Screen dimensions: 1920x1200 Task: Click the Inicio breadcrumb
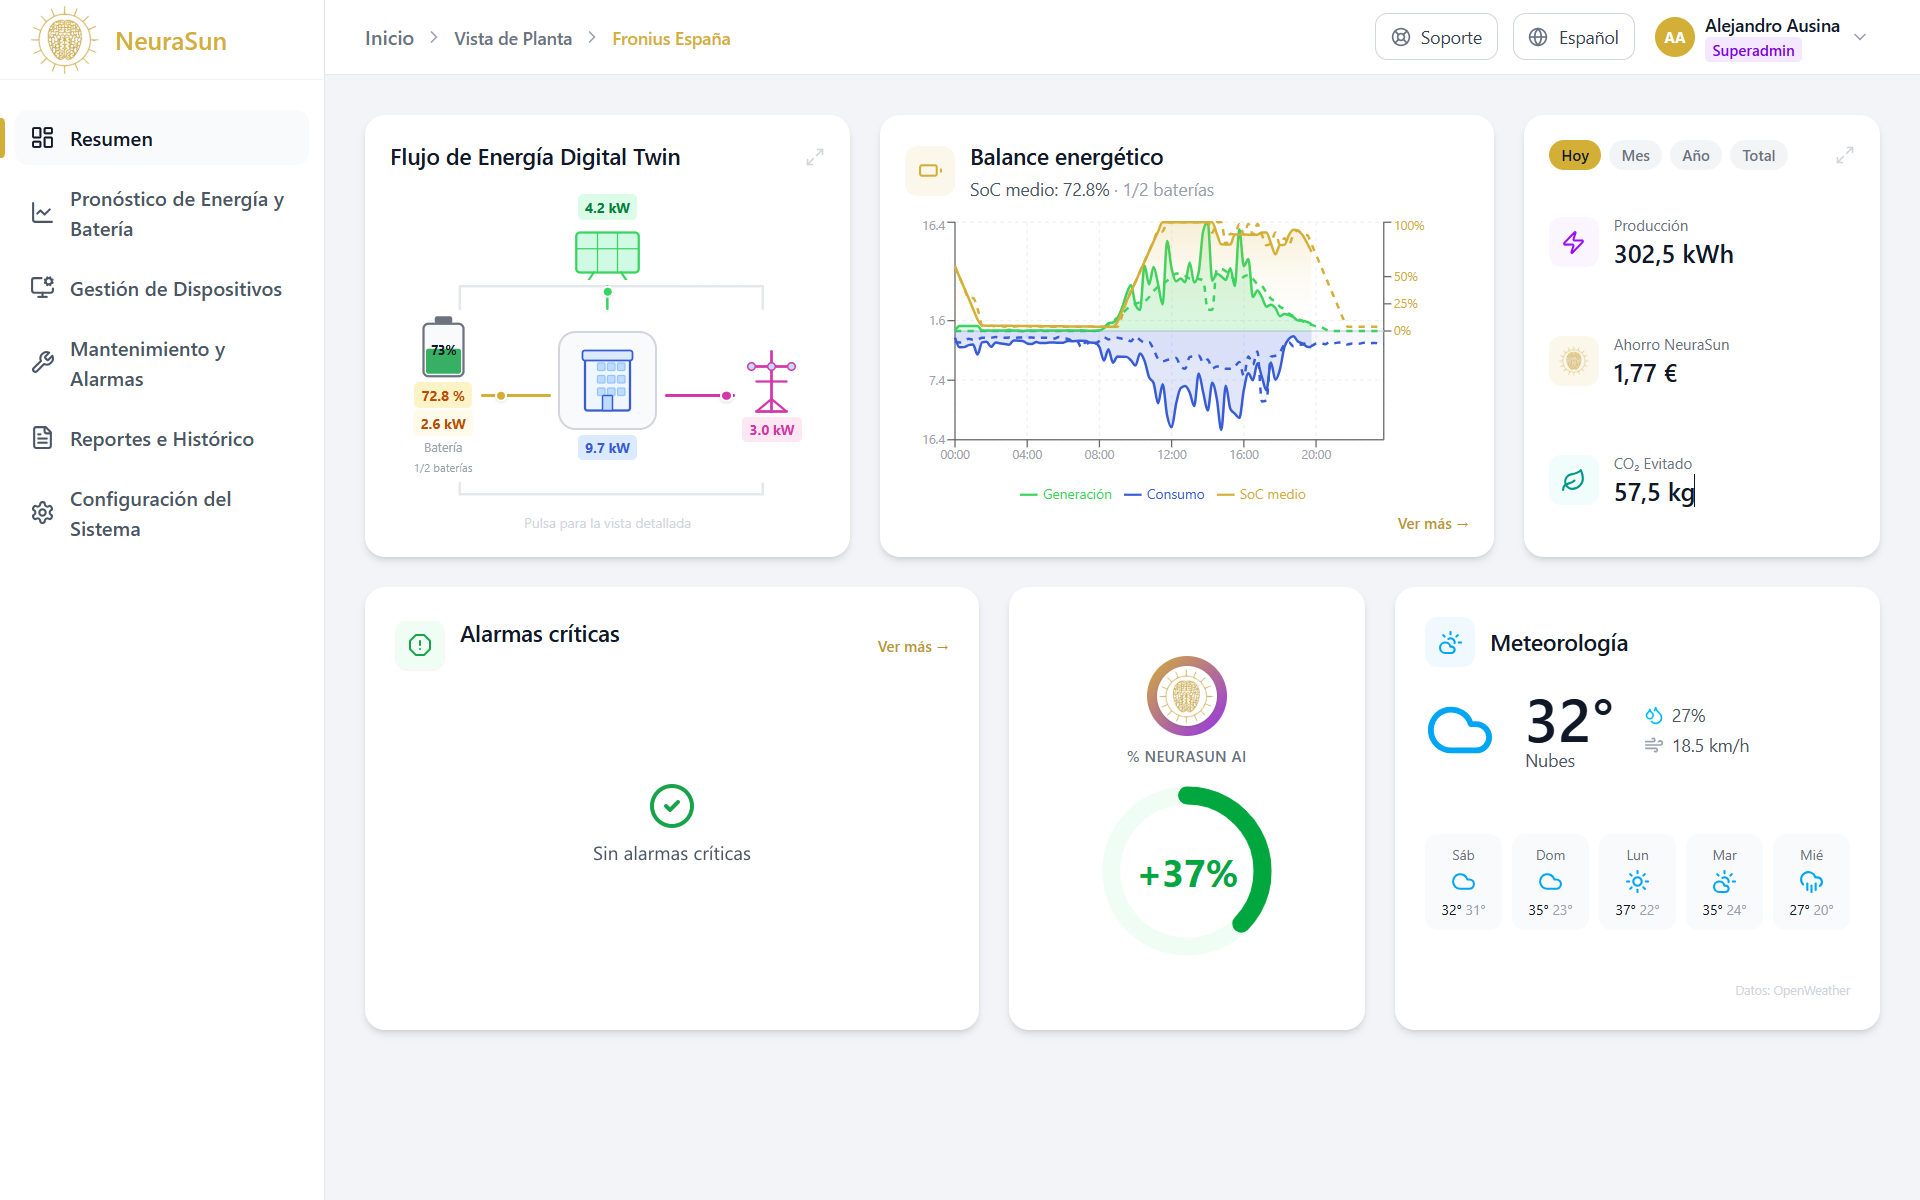coord(389,38)
